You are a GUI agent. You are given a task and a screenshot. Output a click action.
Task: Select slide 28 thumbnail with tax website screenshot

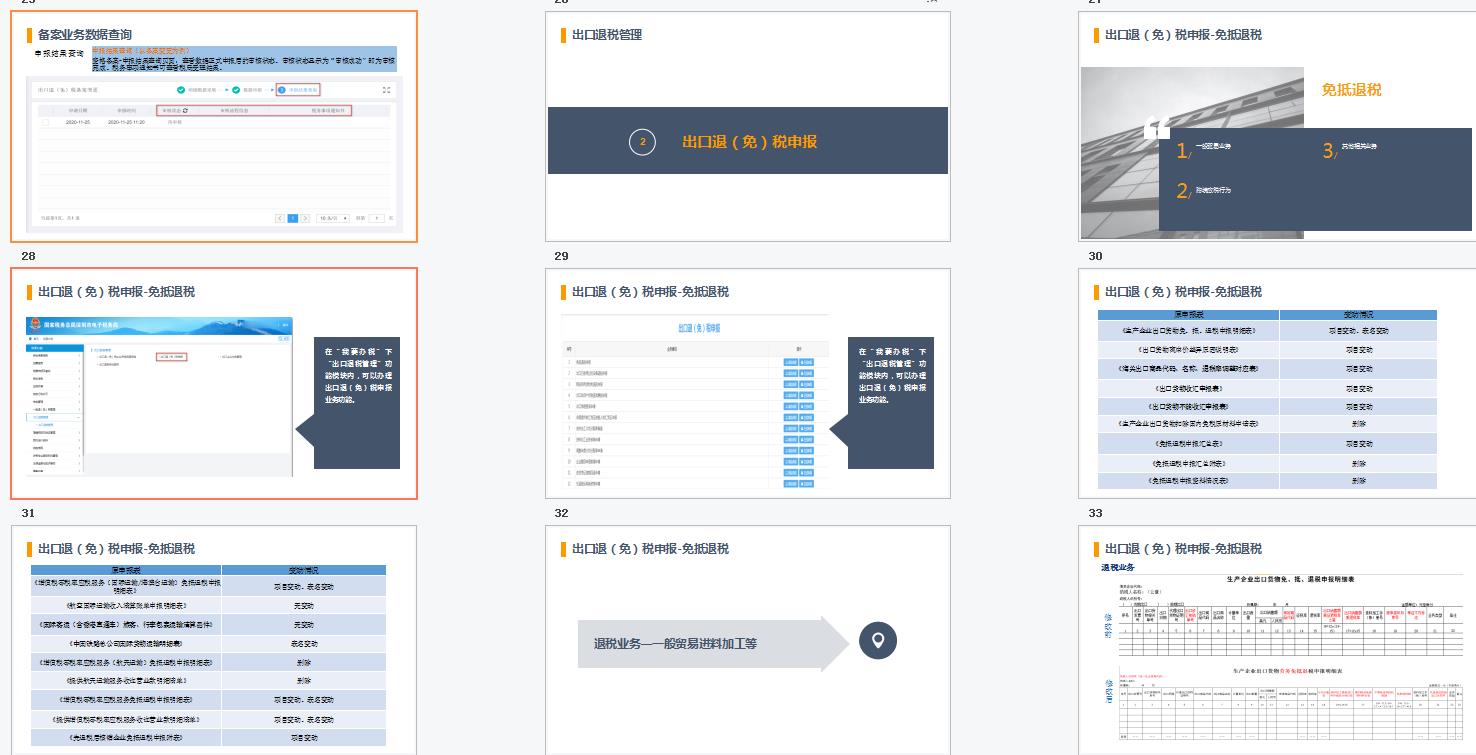[x=214, y=383]
